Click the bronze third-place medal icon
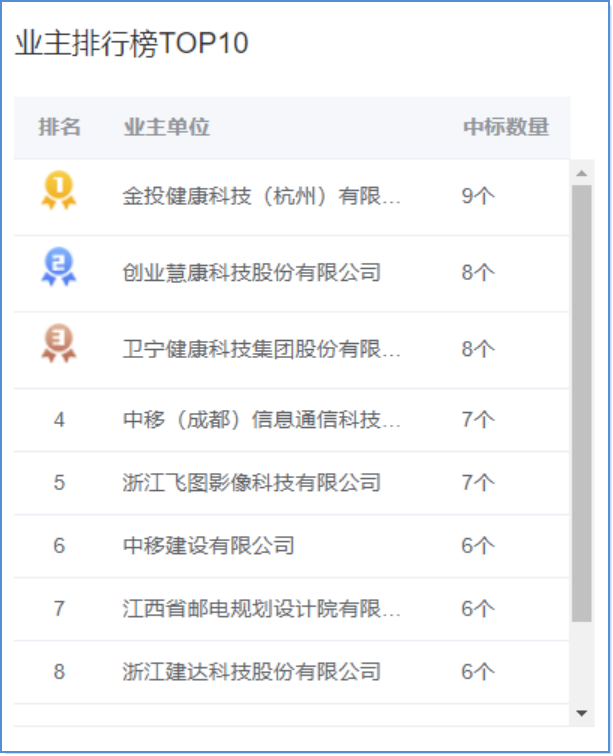The height and width of the screenshot is (756, 613). 59,343
